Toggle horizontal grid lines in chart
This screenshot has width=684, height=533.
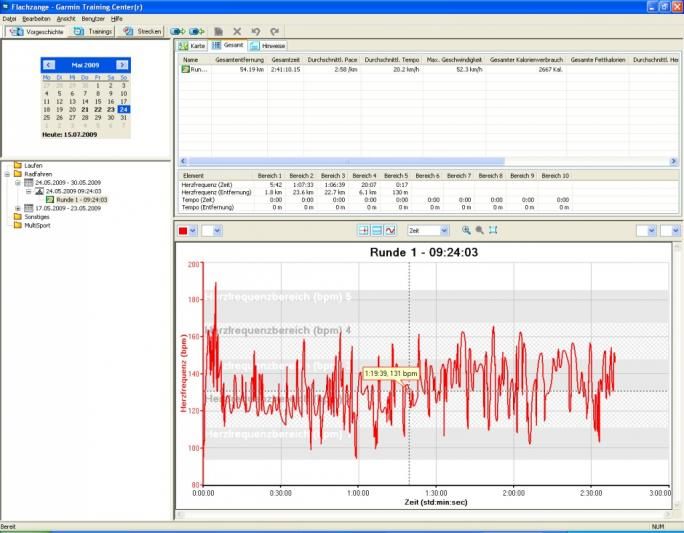(377, 230)
